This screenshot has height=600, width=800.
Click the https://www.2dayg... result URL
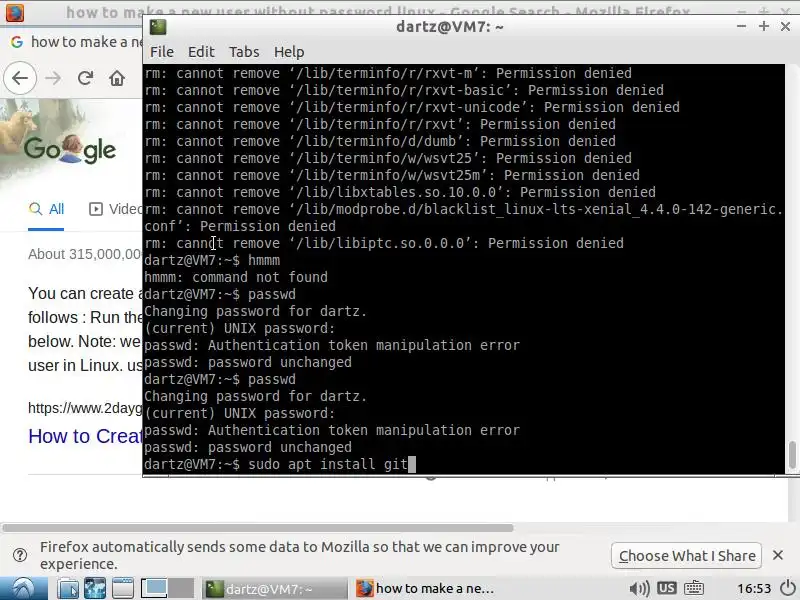coord(85,408)
